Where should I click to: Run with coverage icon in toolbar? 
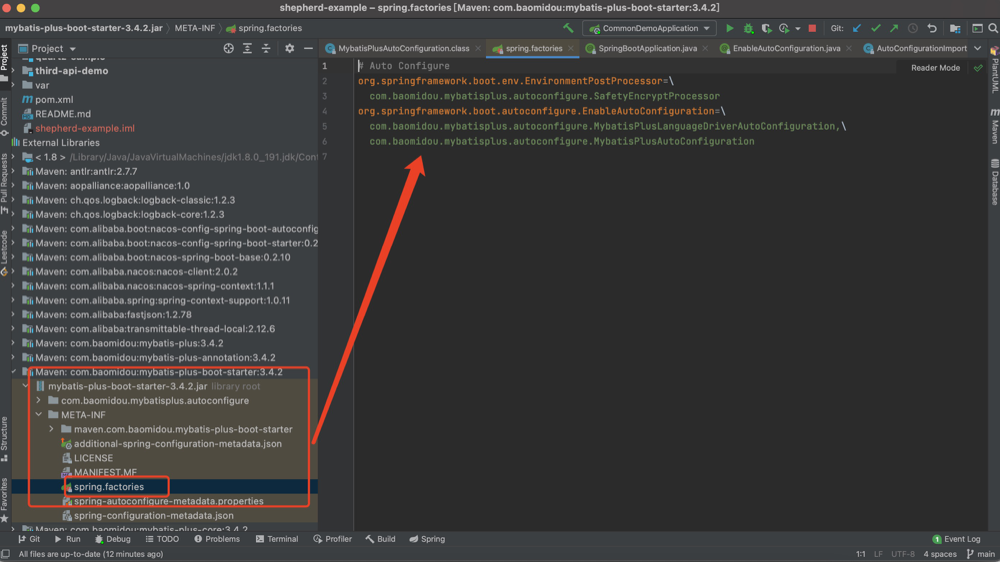tap(766, 28)
